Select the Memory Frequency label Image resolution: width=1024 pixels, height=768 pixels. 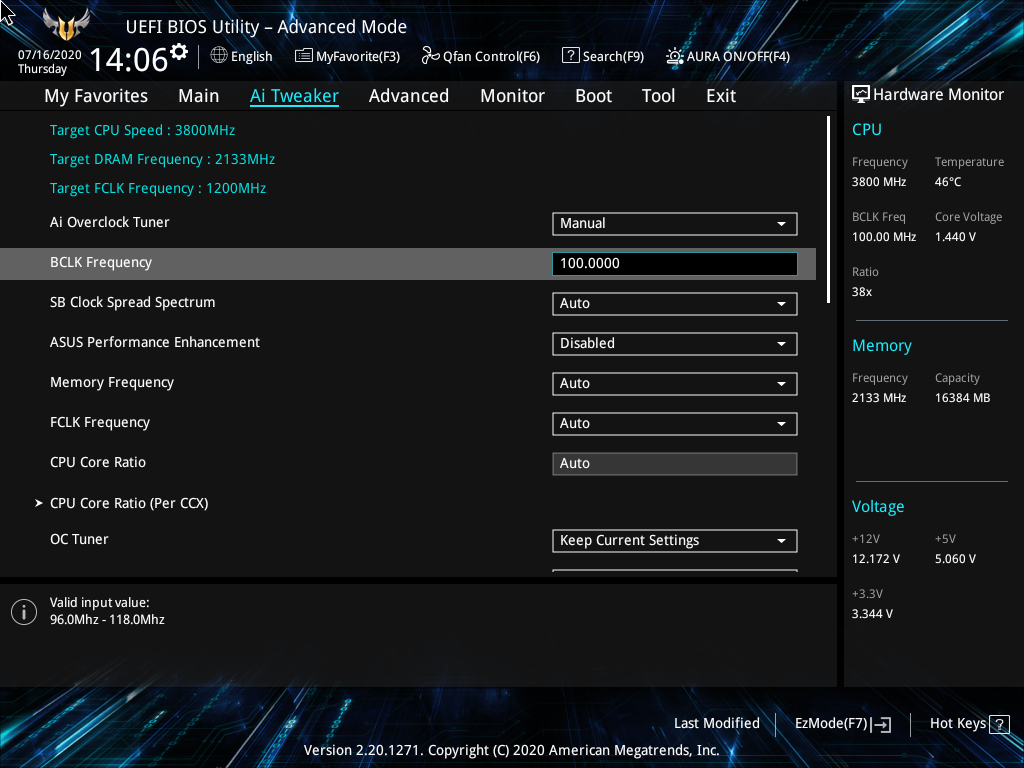pos(112,383)
